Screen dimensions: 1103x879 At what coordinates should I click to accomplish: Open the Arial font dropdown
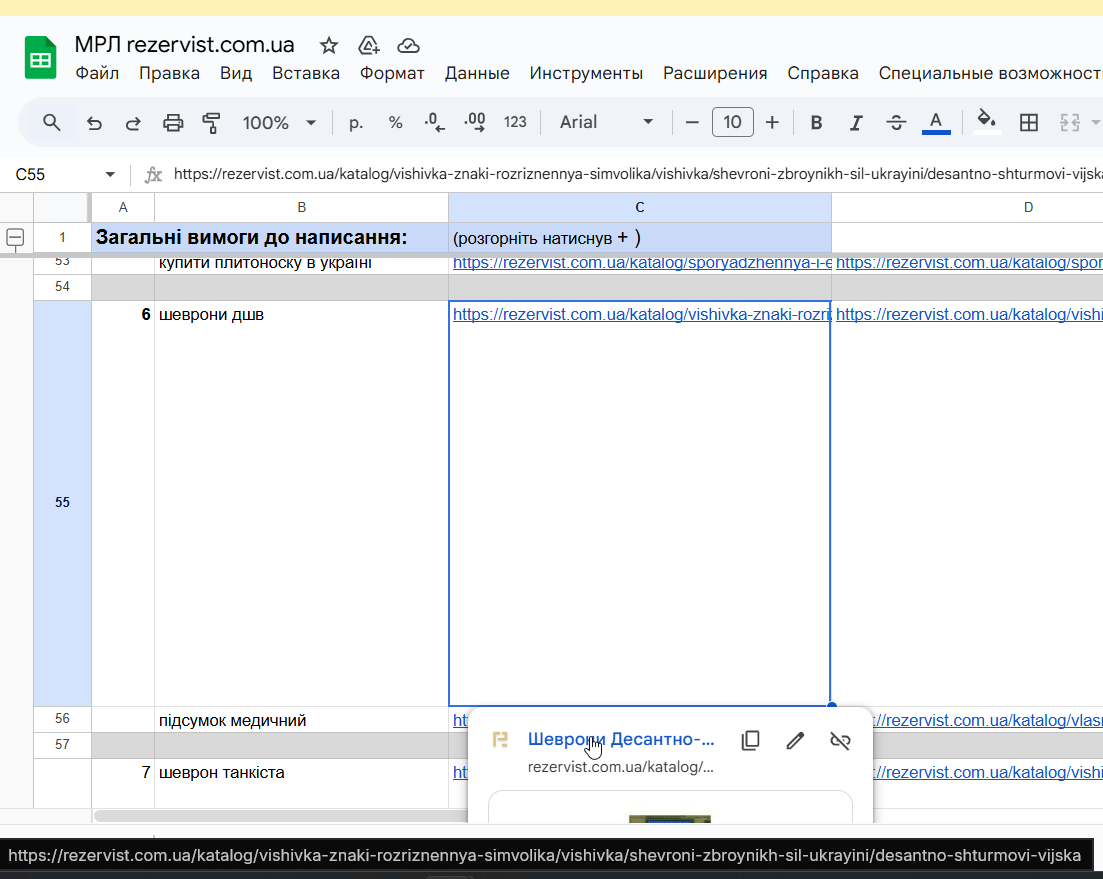pos(606,122)
